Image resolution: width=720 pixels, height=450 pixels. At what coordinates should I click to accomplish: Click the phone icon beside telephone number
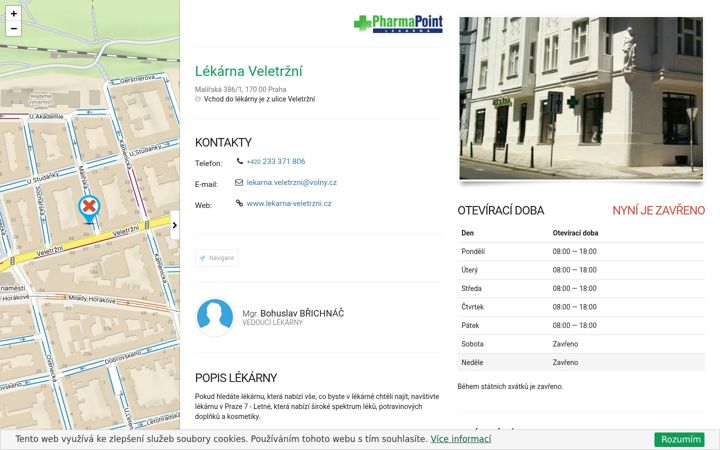tap(240, 161)
